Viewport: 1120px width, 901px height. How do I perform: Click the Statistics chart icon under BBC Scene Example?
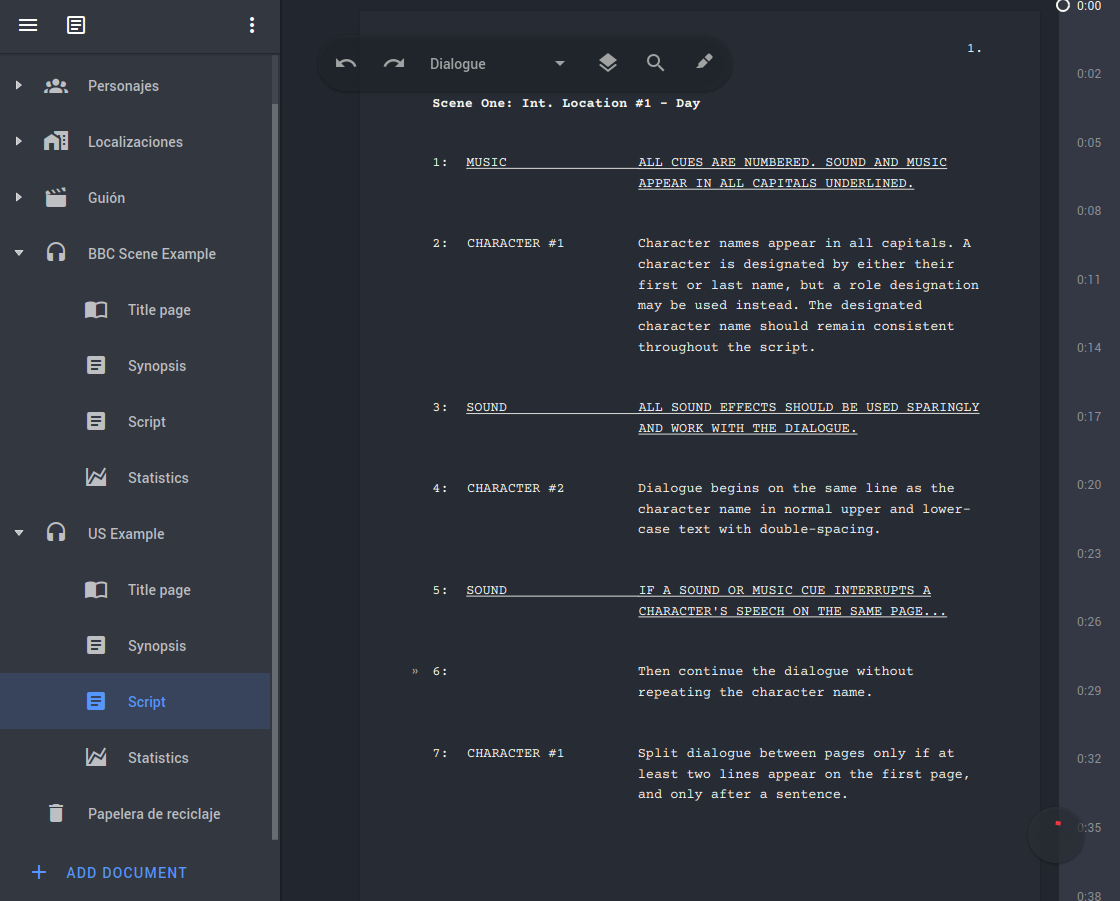point(96,477)
